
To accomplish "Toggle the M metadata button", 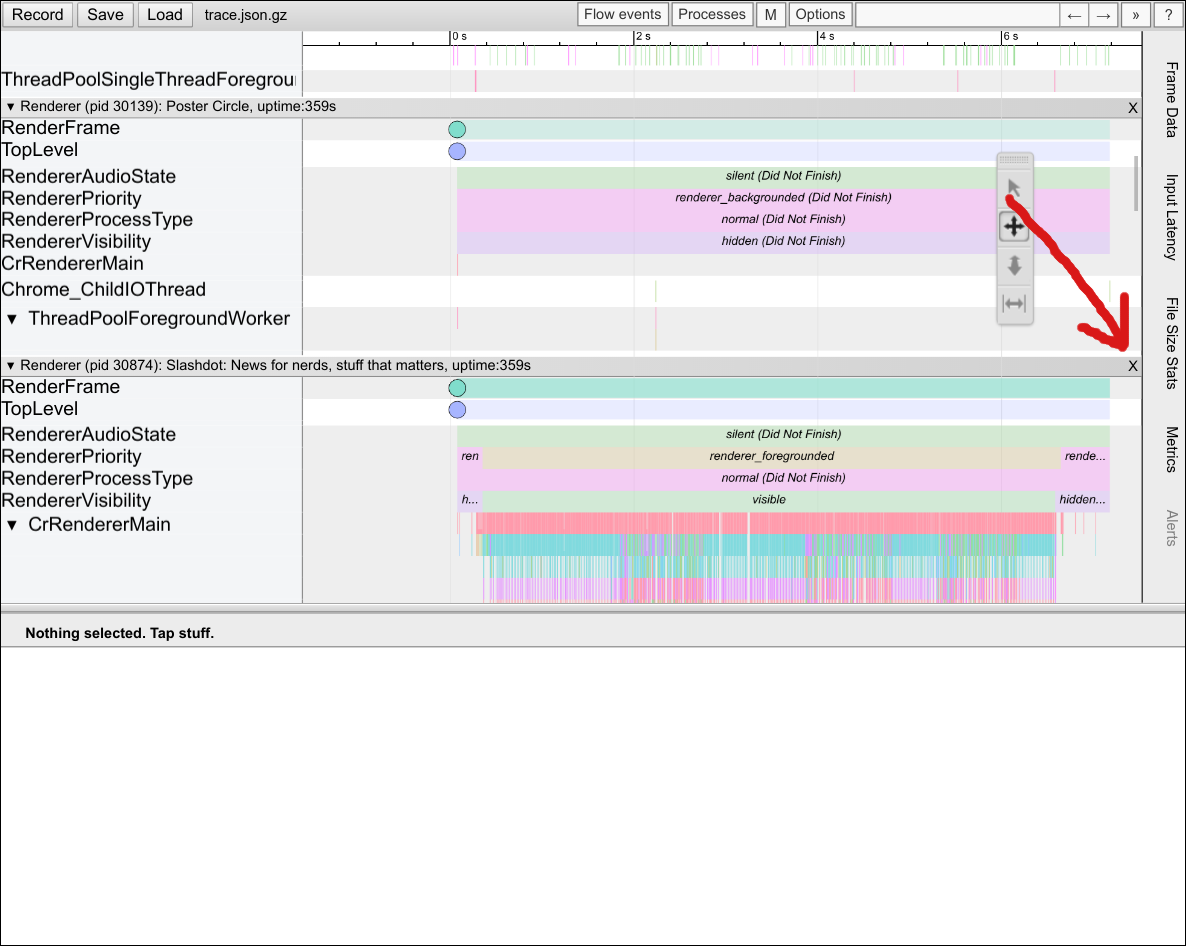I will tap(770, 15).
